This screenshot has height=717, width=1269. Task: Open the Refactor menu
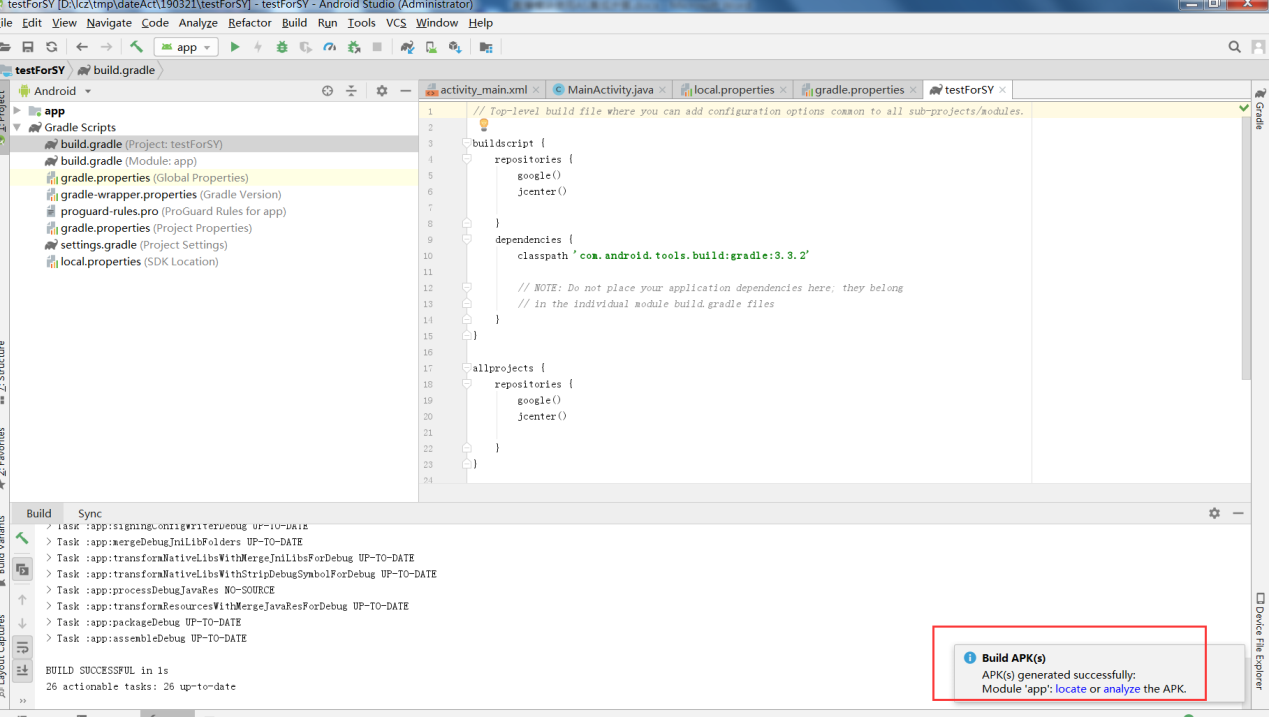pyautogui.click(x=250, y=22)
